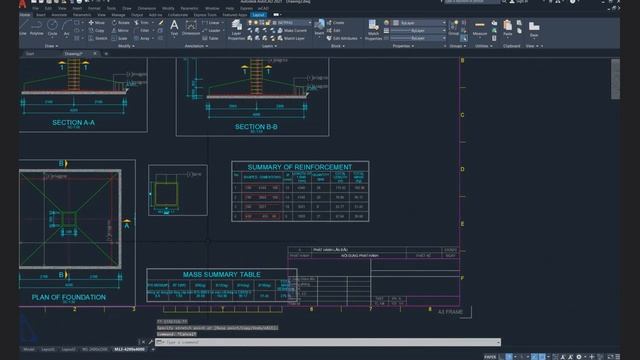Screen dimensions: 640x360
Task: Expand the Properties panel
Action: pyautogui.click(x=403, y=46)
